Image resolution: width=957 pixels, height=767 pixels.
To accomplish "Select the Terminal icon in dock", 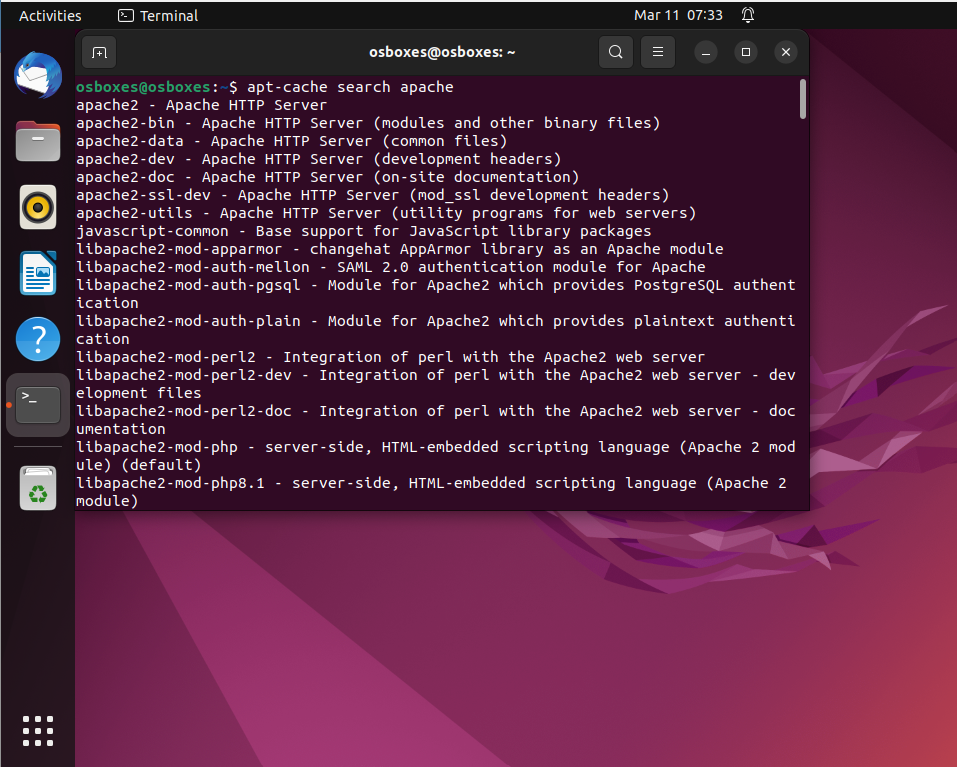I will point(38,405).
